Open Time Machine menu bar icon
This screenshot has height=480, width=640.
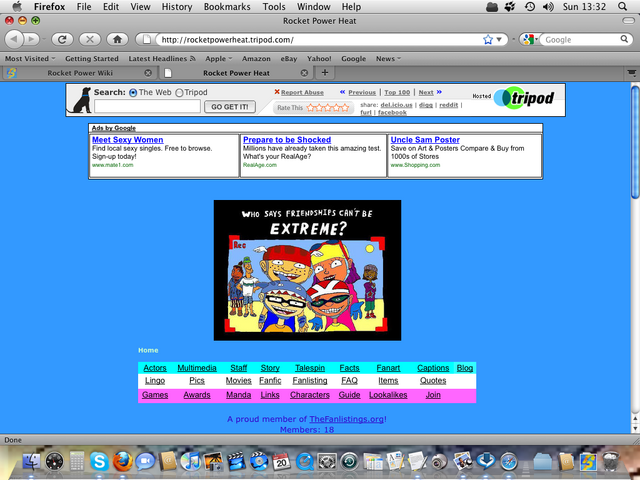pos(530,7)
